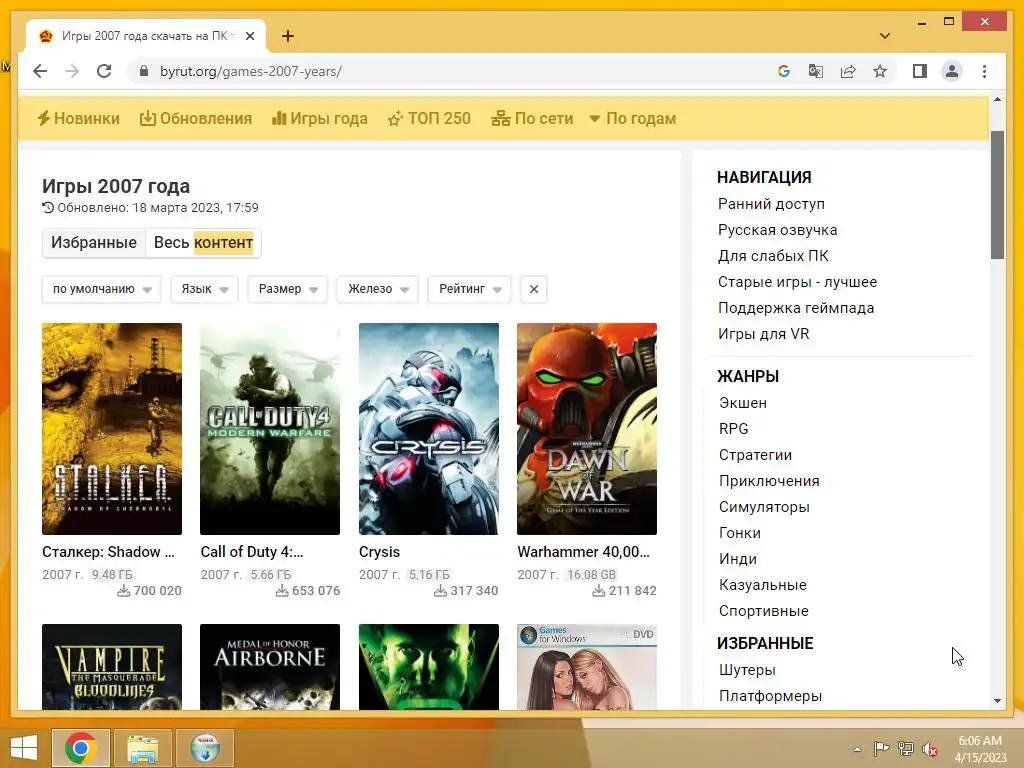Open the 'по умолчанию' sort dropdown
Image resolution: width=1024 pixels, height=768 pixels.
[x=102, y=289]
